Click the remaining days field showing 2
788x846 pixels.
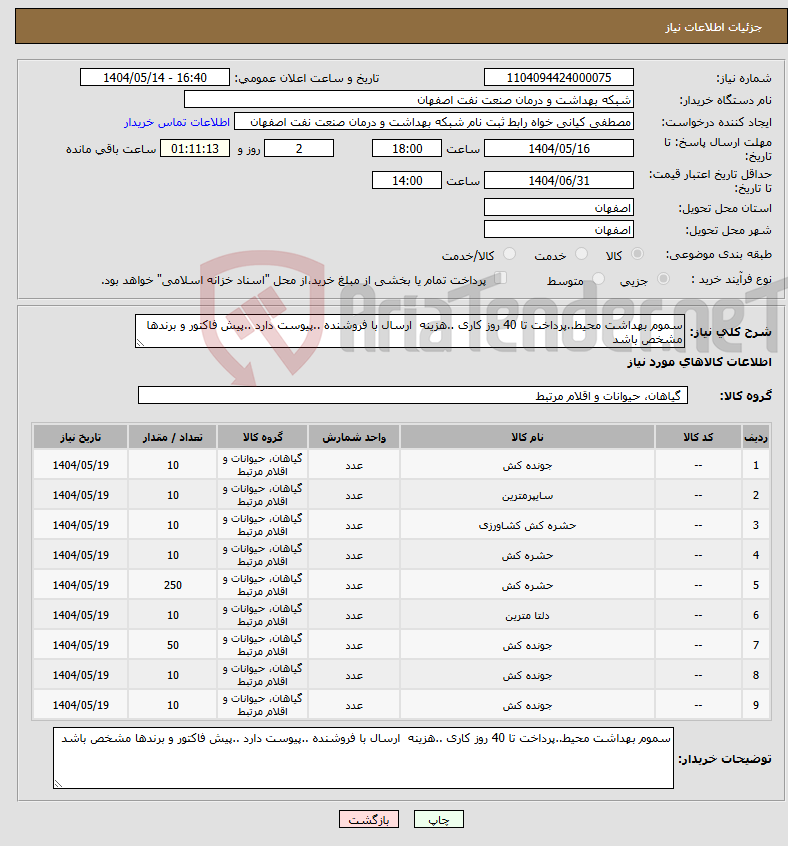click(x=299, y=148)
